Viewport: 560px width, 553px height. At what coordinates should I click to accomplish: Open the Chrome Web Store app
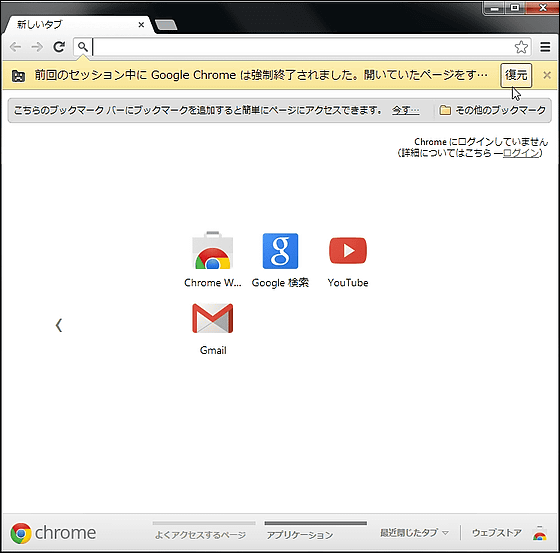[212, 259]
